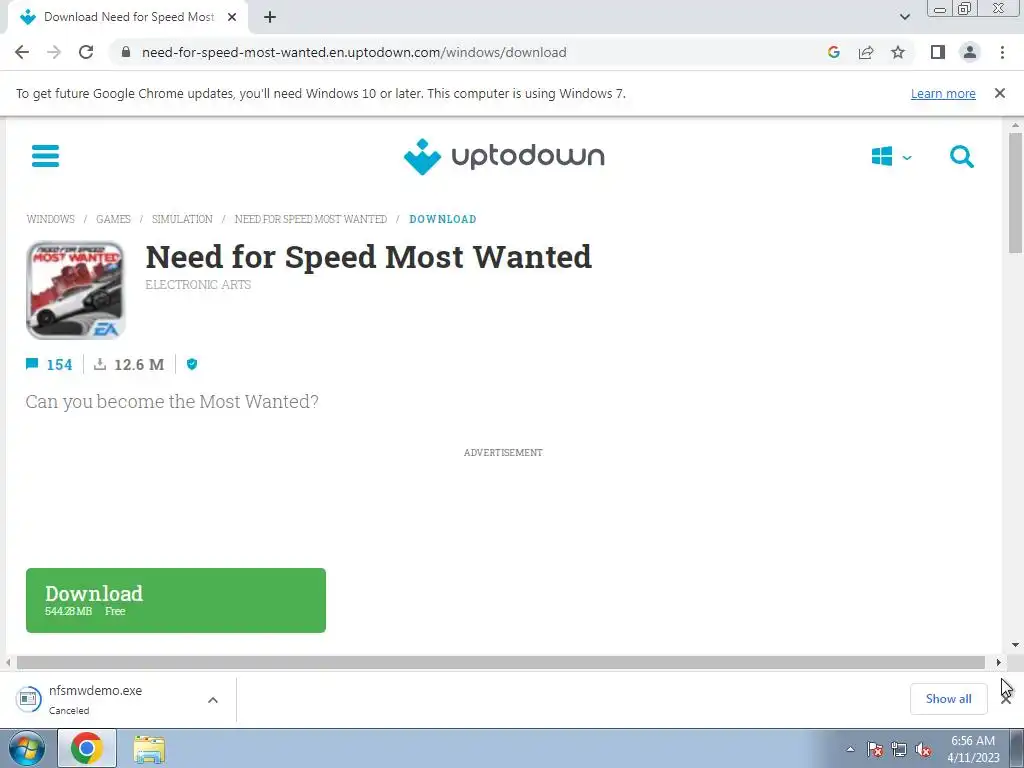Click the share page icon in address bar
Viewport: 1024px width, 768px height.
click(866, 52)
